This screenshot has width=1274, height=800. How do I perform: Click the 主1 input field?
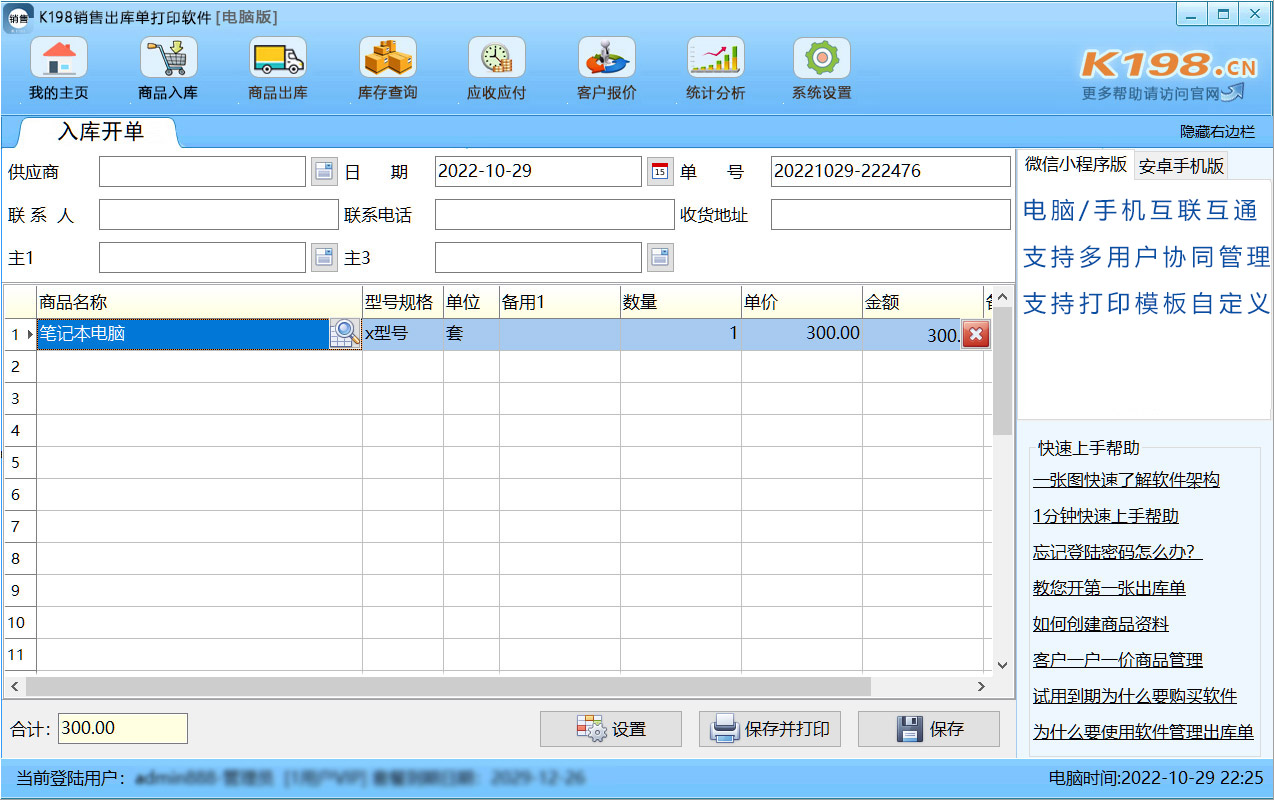coord(202,258)
